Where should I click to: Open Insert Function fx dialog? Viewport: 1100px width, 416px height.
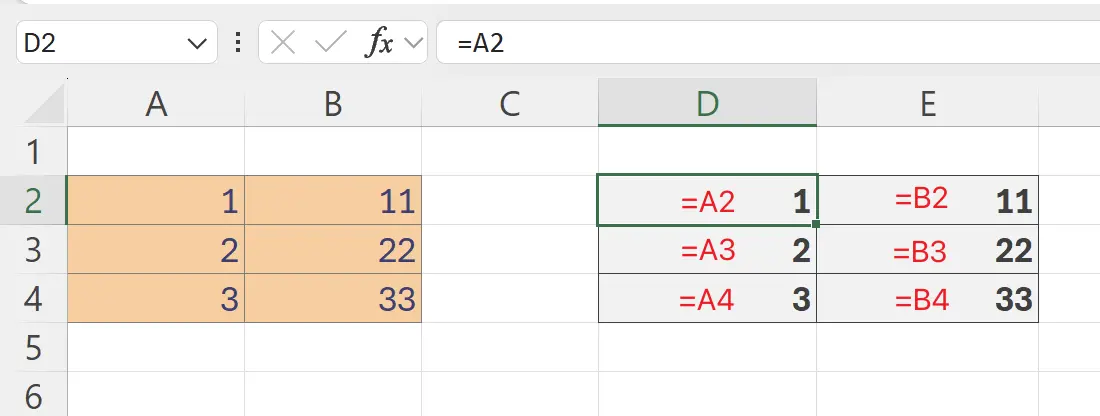[378, 43]
